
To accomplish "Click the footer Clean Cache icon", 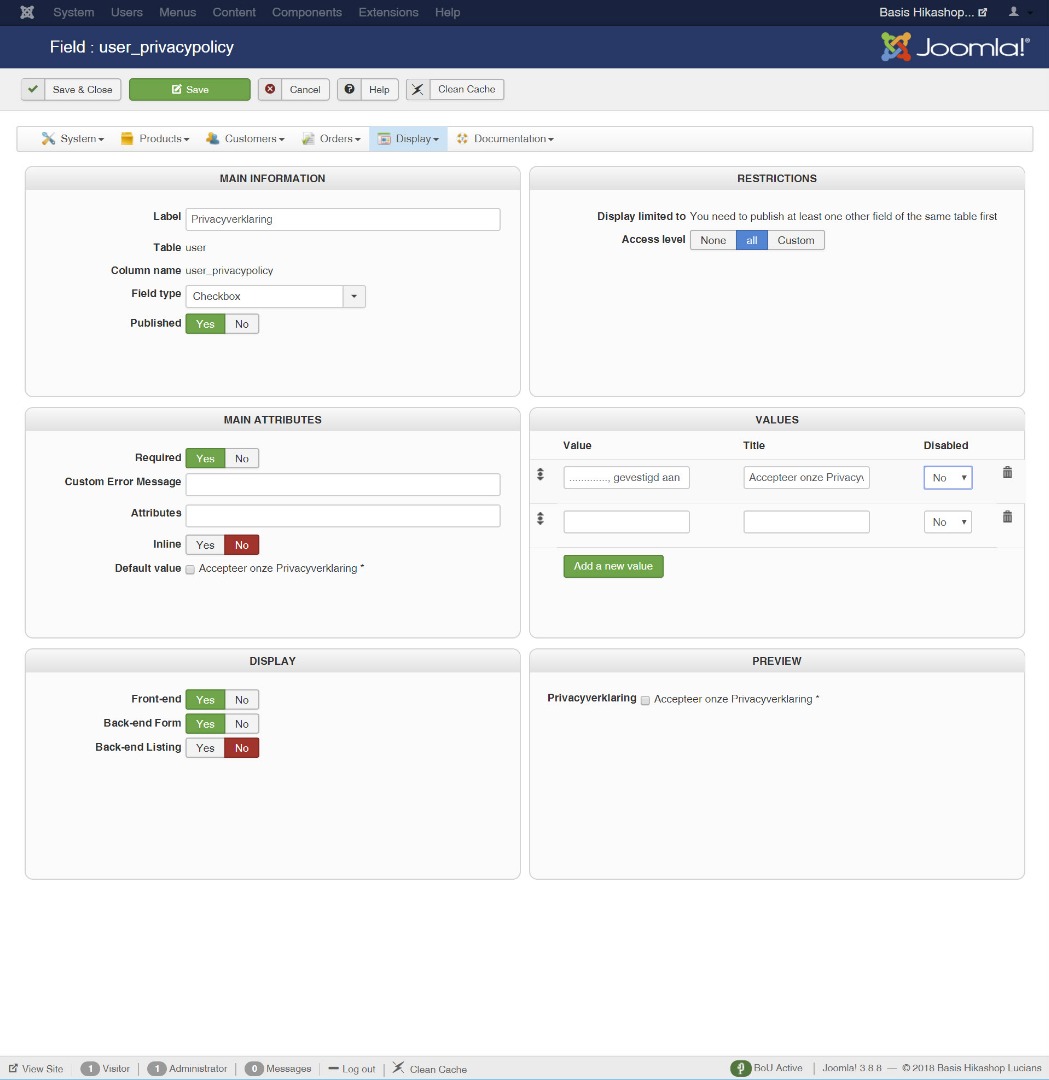I will (398, 1067).
